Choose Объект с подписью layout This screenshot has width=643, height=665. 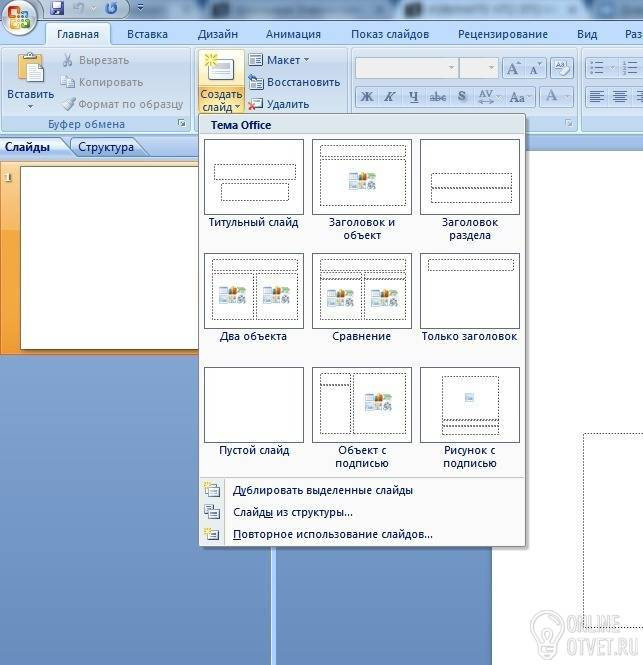[x=362, y=418]
